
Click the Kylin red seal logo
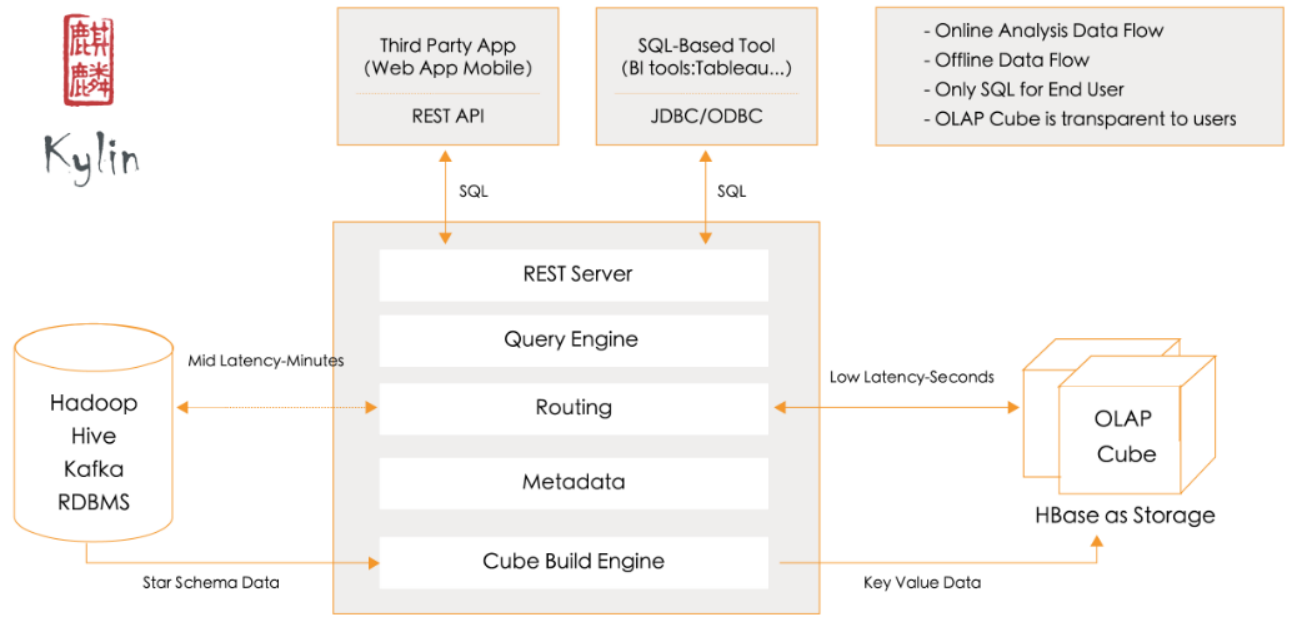[x=89, y=61]
